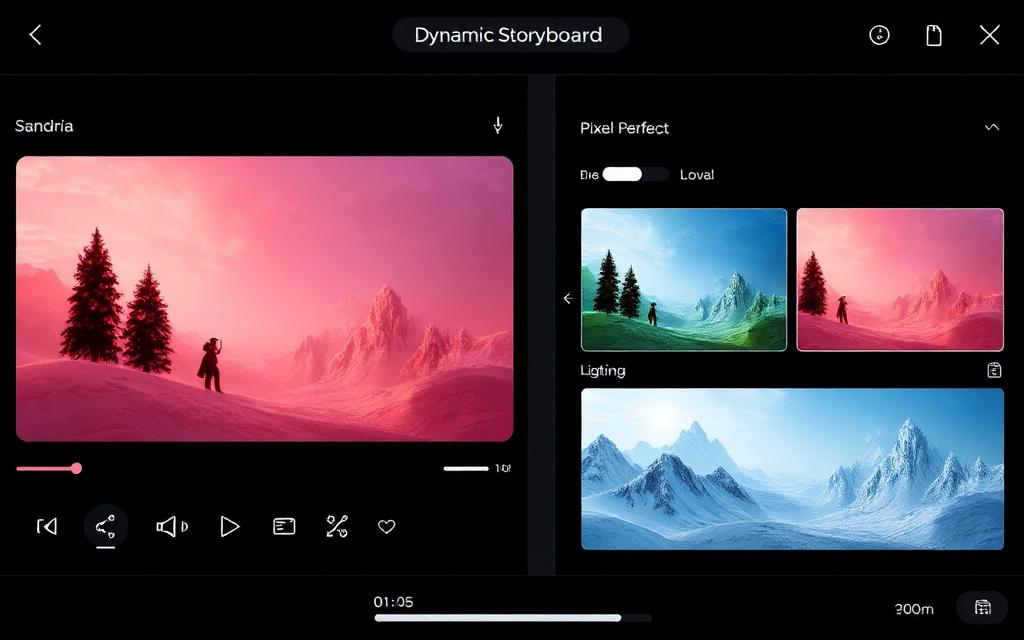Click the Pixel Perfect heading
The image size is (1024, 640).
[624, 128]
